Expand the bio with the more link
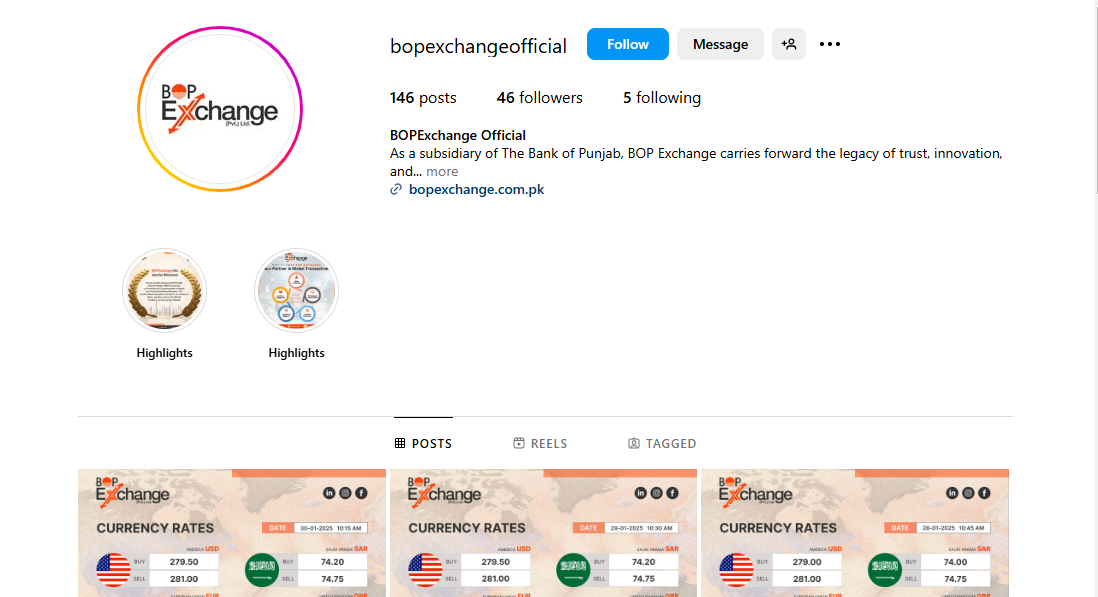This screenshot has height=597, width=1098. tap(442, 171)
